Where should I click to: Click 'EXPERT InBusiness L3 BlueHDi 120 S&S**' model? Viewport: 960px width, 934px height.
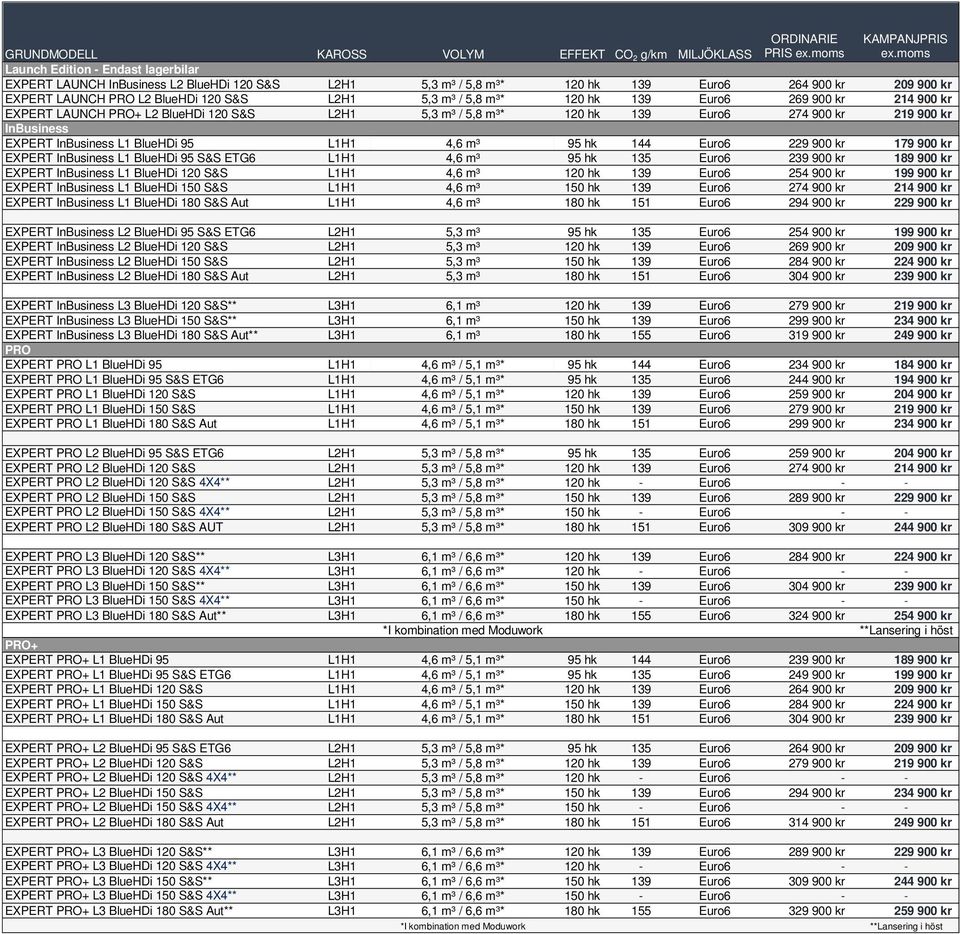coord(121,305)
